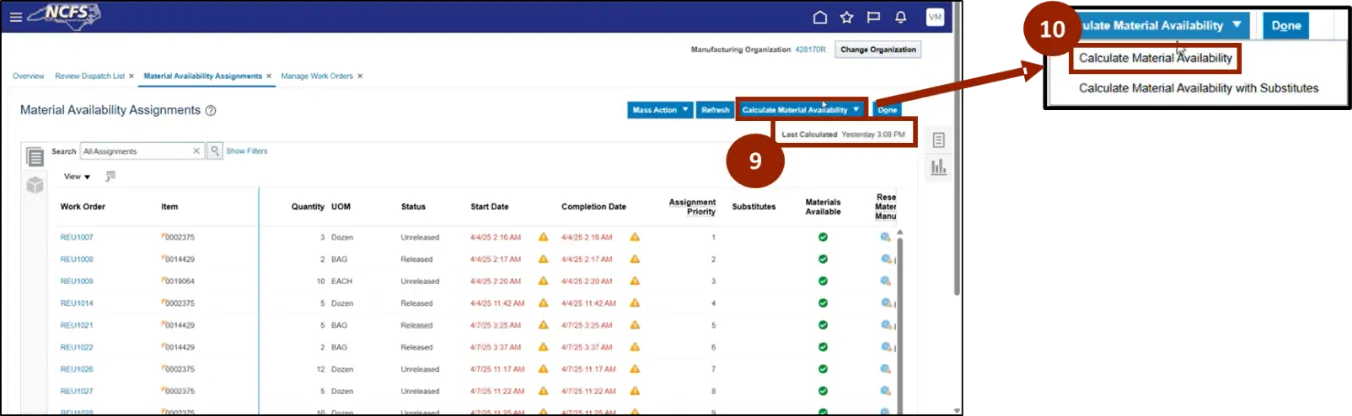Close the Review Dispatch List tab
This screenshot has height=416, width=1352.
click(x=131, y=76)
